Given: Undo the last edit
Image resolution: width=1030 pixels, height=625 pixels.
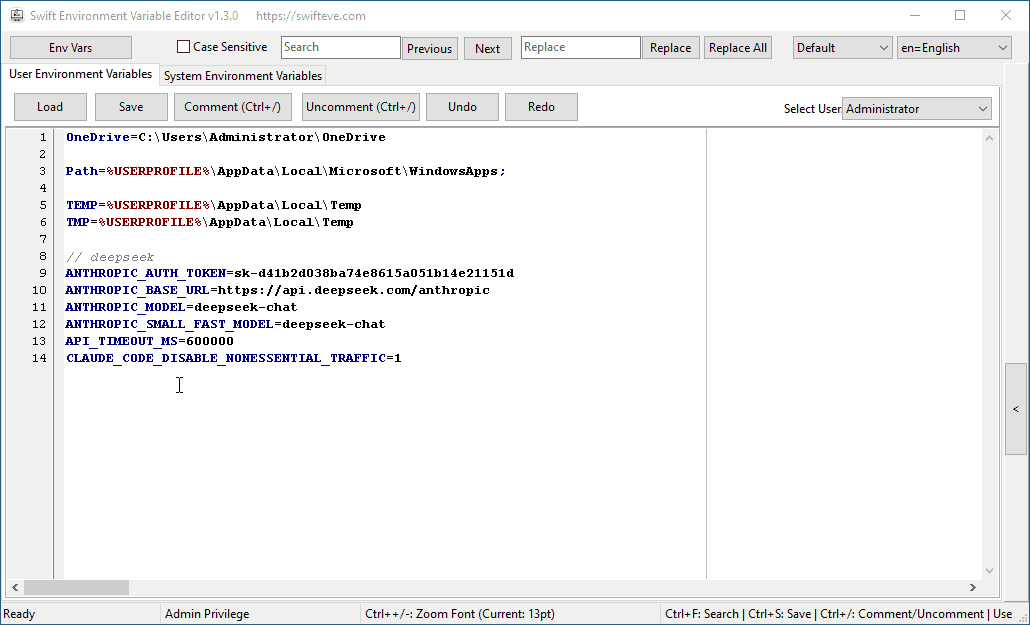Looking at the screenshot, I should [x=462, y=107].
